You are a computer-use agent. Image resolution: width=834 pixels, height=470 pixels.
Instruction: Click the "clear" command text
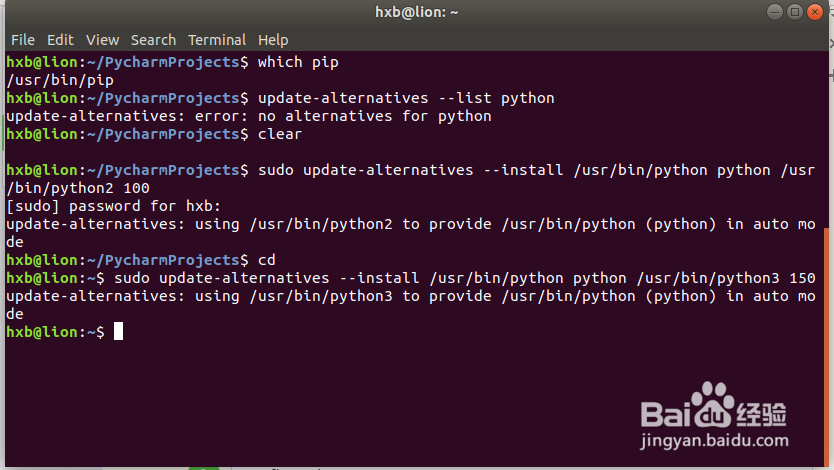coord(280,134)
